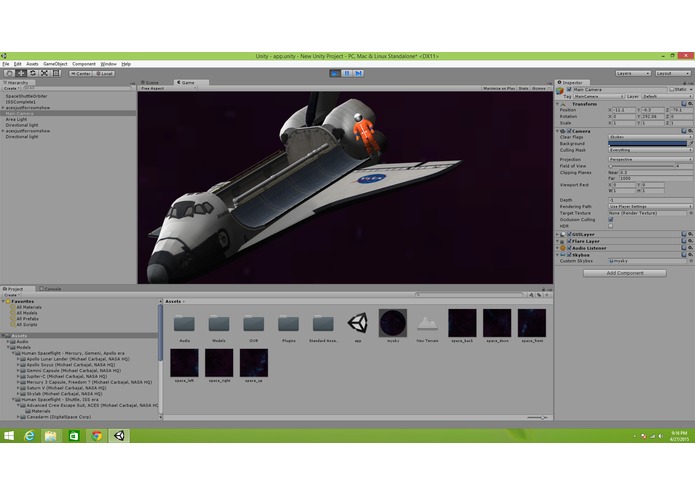Toggle the Center pivot button
Viewport: 695px width, 494px height.
point(80,74)
